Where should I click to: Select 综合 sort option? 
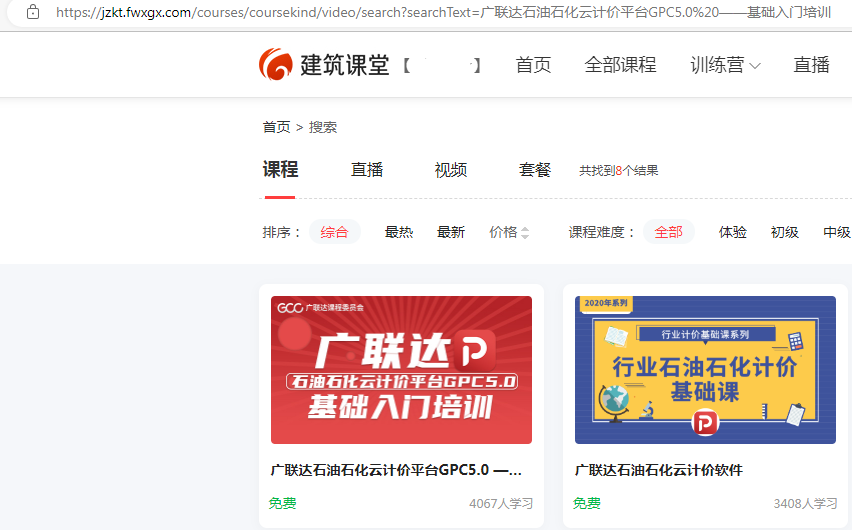click(334, 232)
